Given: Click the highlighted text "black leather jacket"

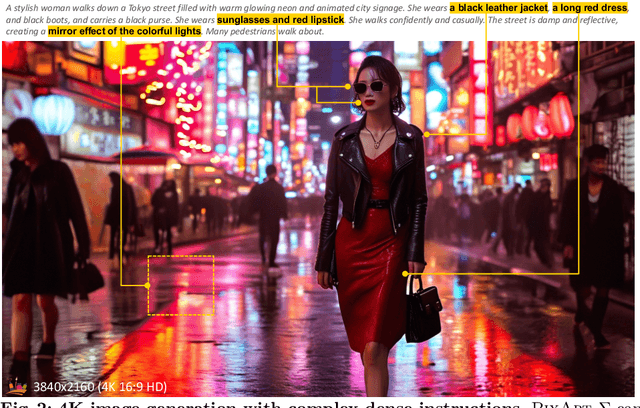Looking at the screenshot, I should coord(499,7).
